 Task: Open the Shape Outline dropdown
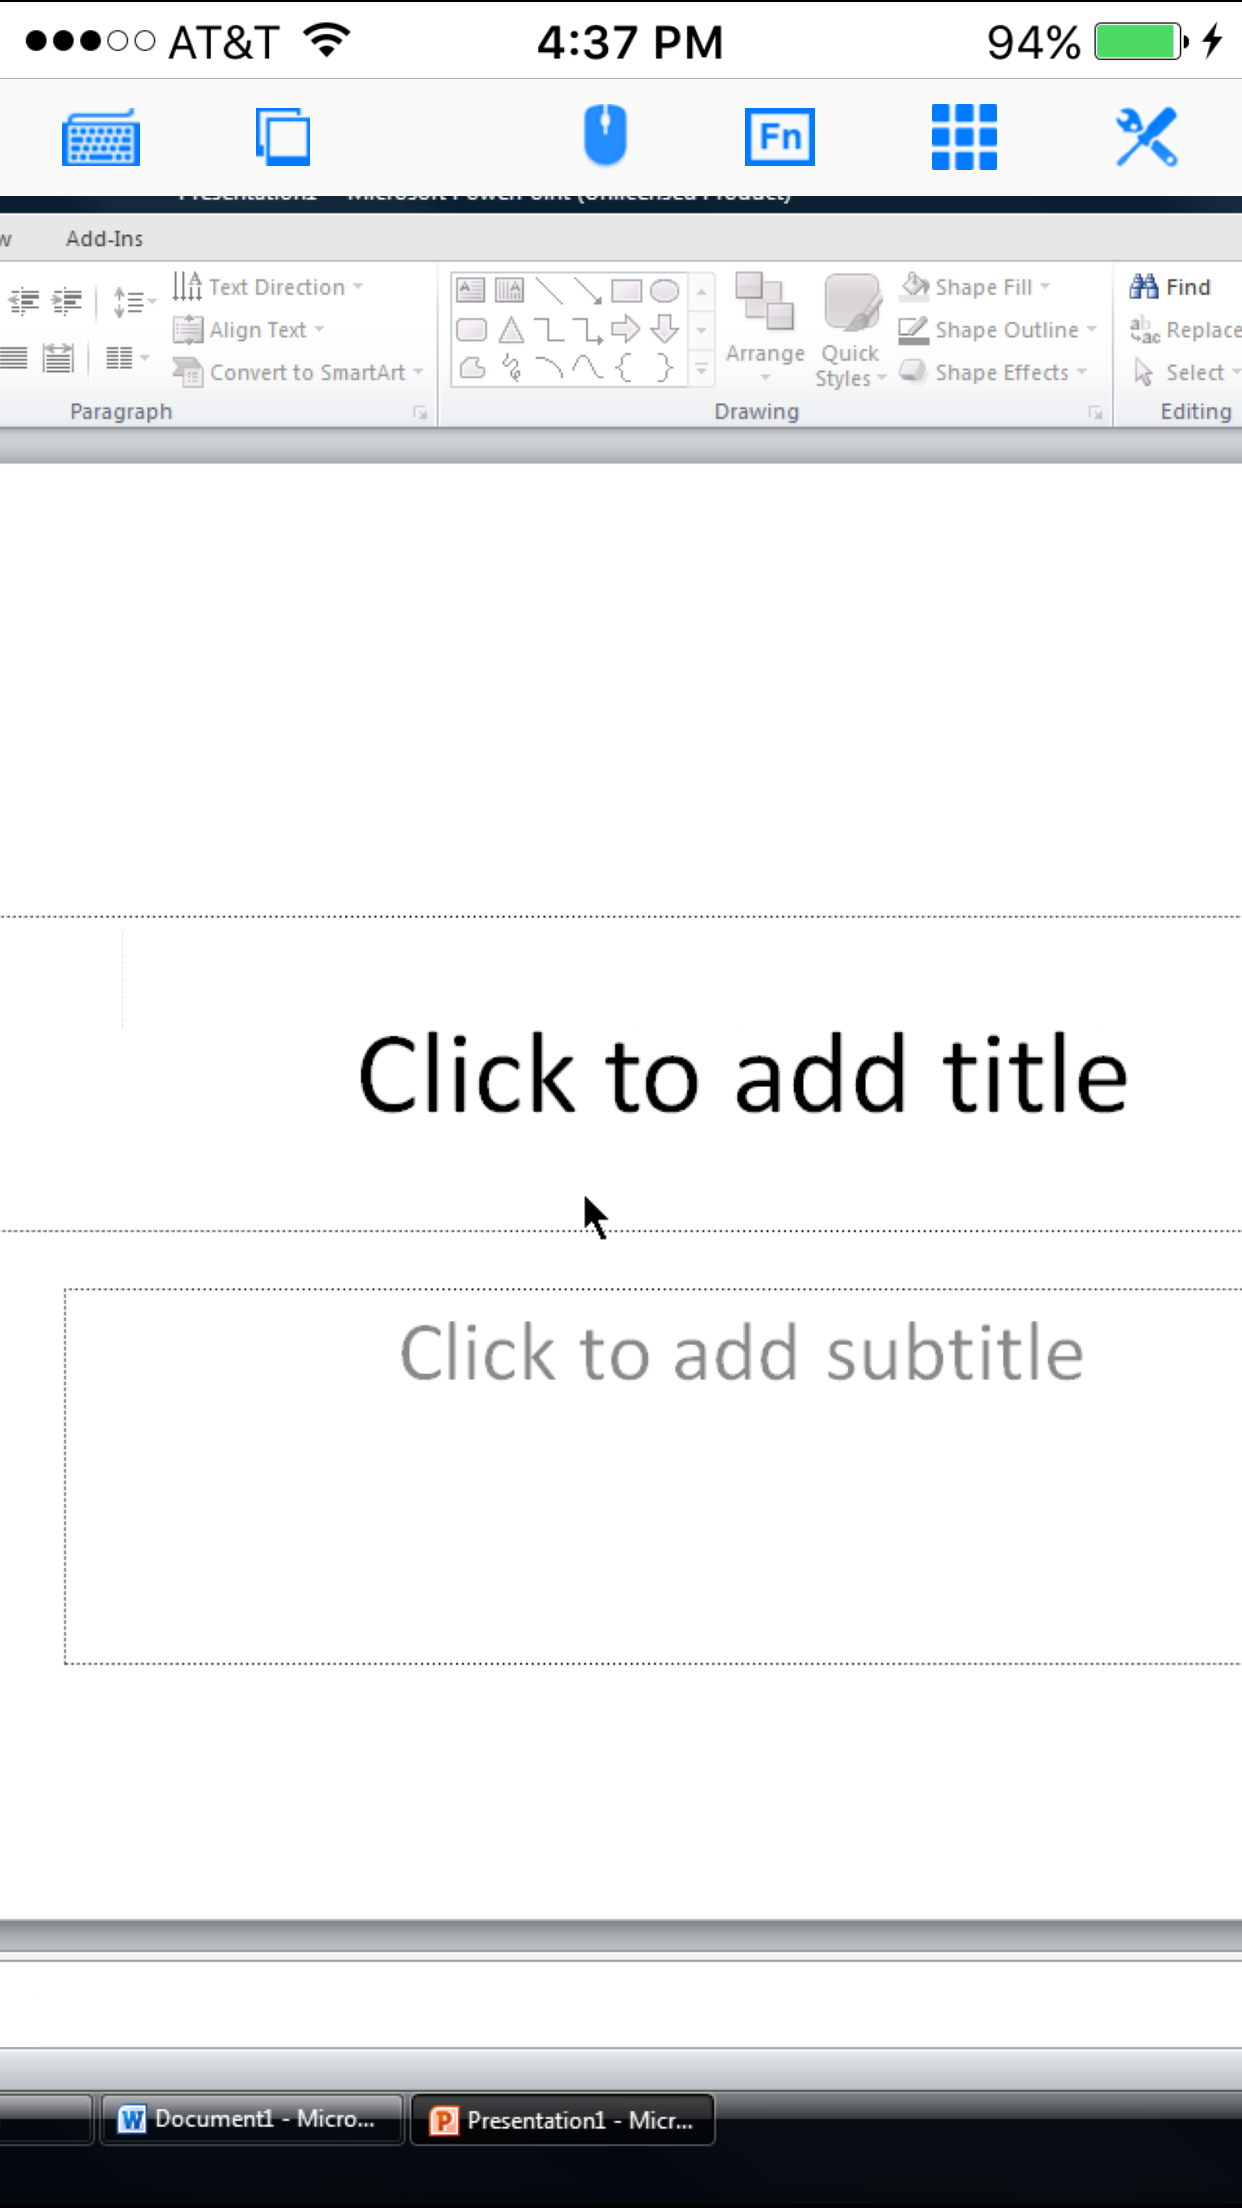[x=998, y=329]
